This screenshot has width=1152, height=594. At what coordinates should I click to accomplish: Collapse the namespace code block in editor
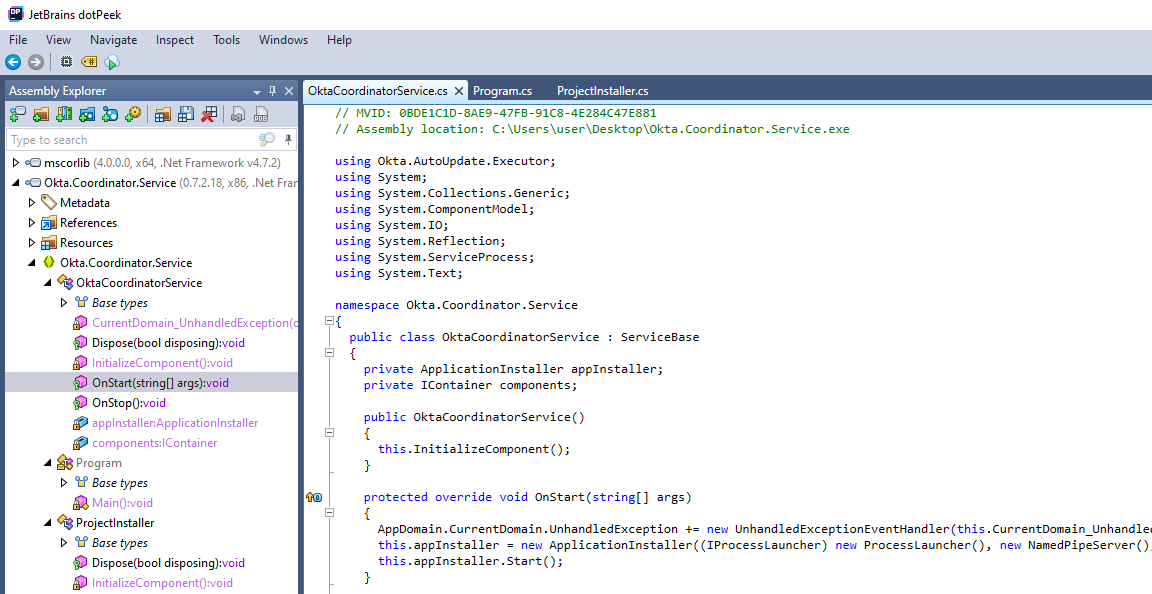[329, 321]
